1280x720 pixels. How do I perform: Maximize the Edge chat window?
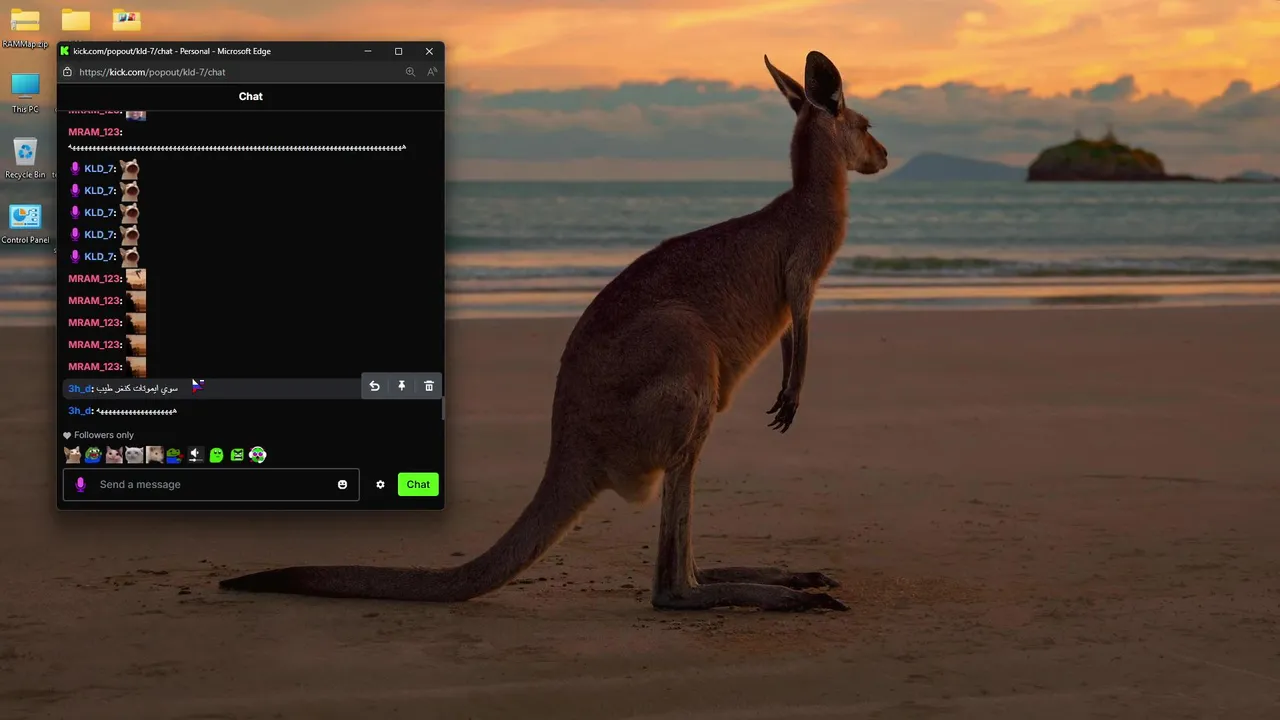[x=398, y=51]
